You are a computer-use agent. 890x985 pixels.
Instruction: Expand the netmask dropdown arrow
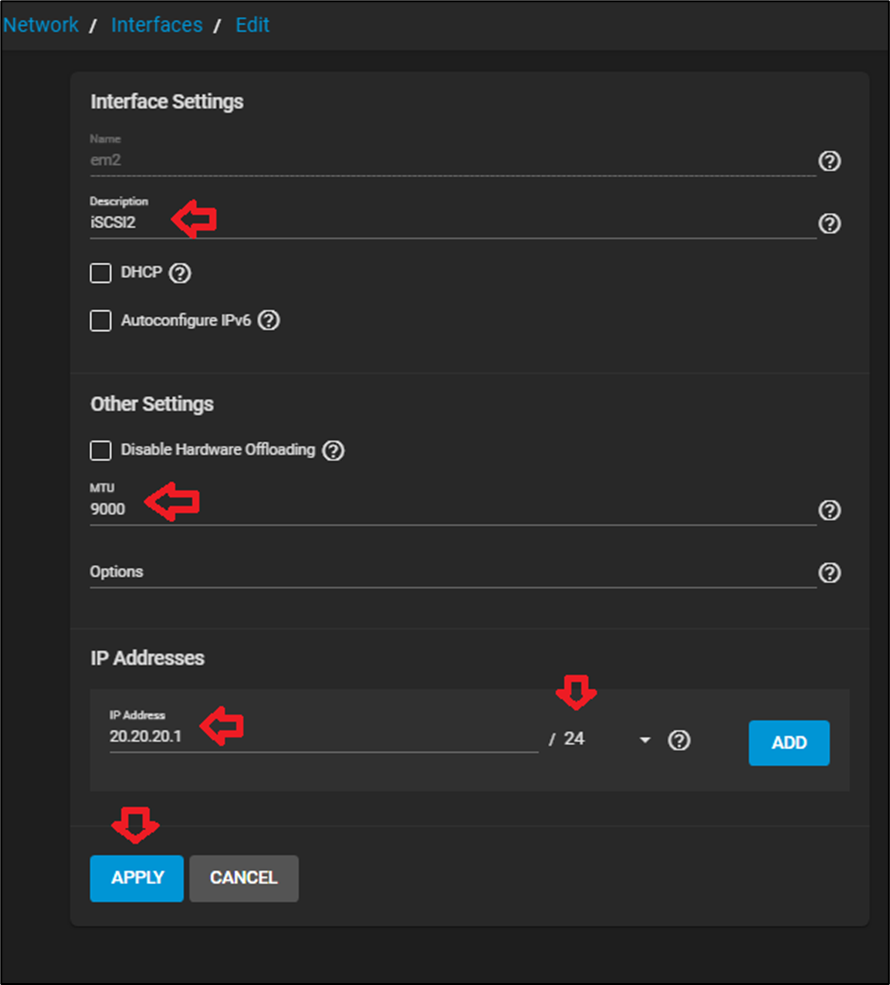(x=645, y=740)
